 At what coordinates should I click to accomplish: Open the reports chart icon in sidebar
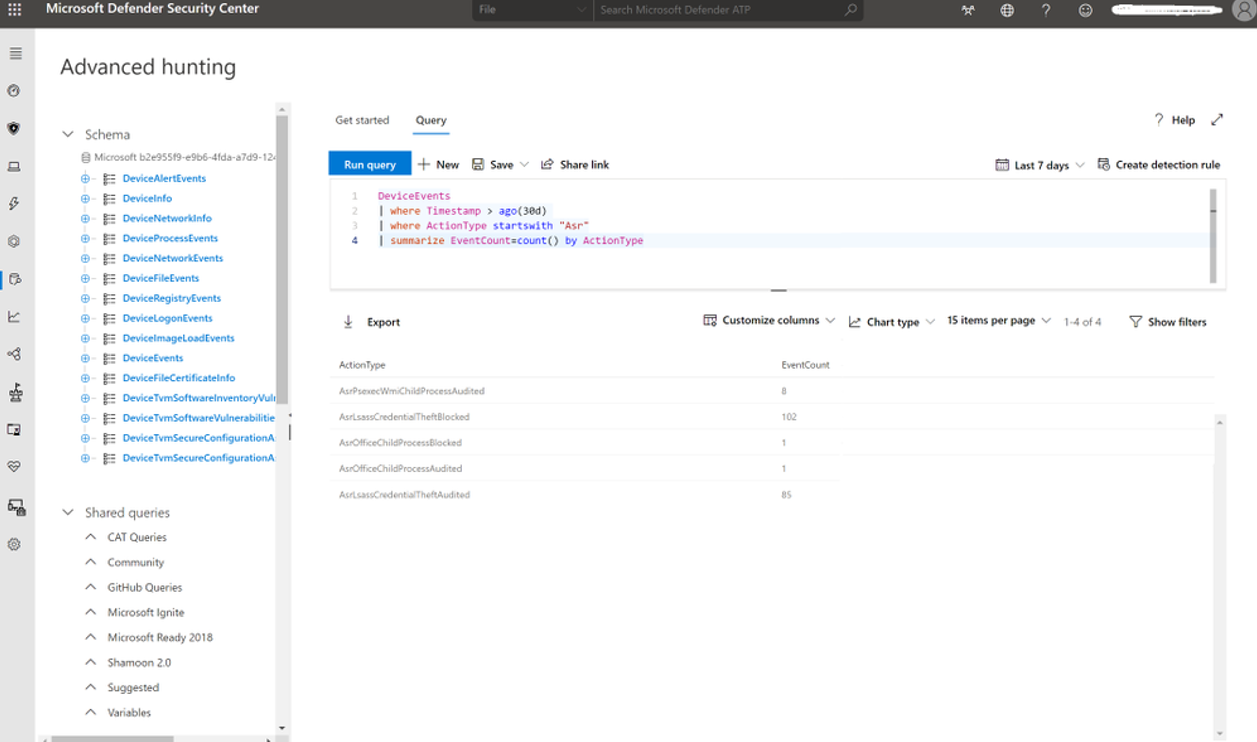click(14, 317)
